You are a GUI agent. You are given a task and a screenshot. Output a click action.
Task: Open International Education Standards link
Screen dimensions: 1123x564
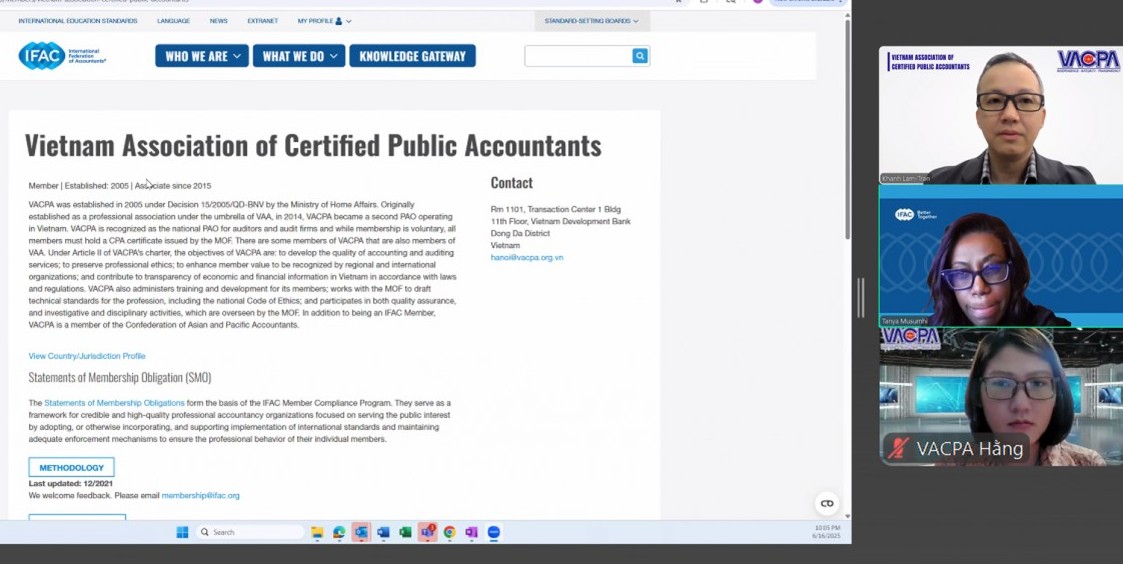[78, 21]
